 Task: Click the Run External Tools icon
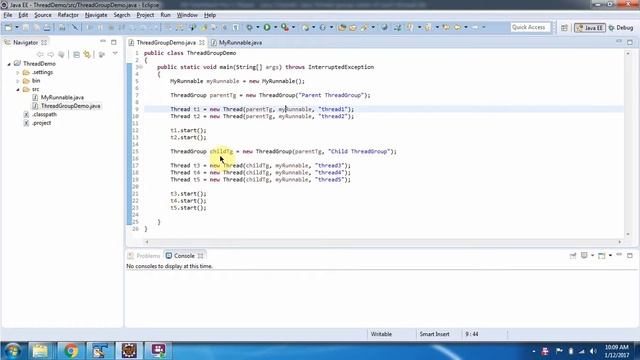285,27
